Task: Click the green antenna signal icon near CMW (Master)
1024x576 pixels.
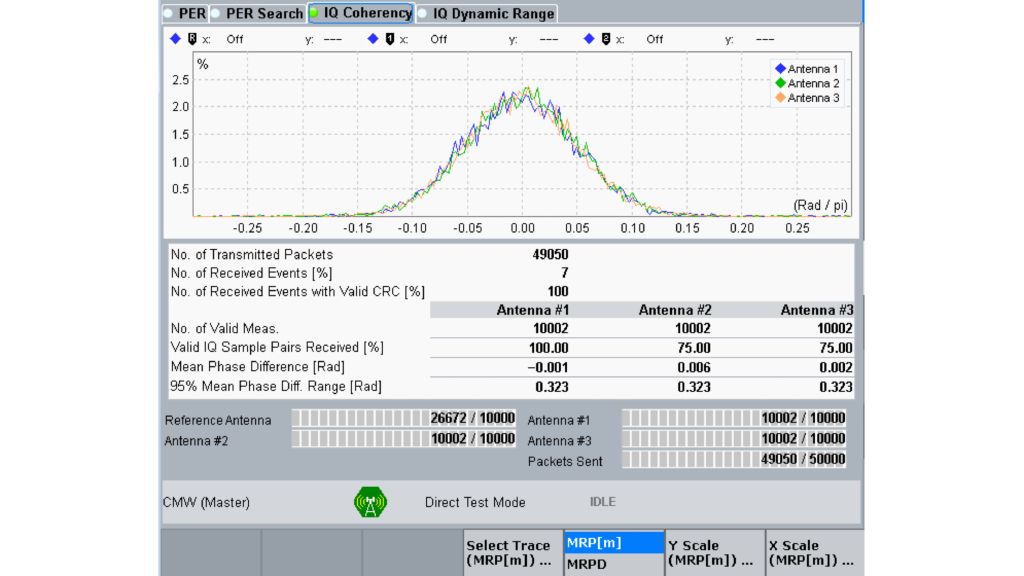Action: [371, 502]
